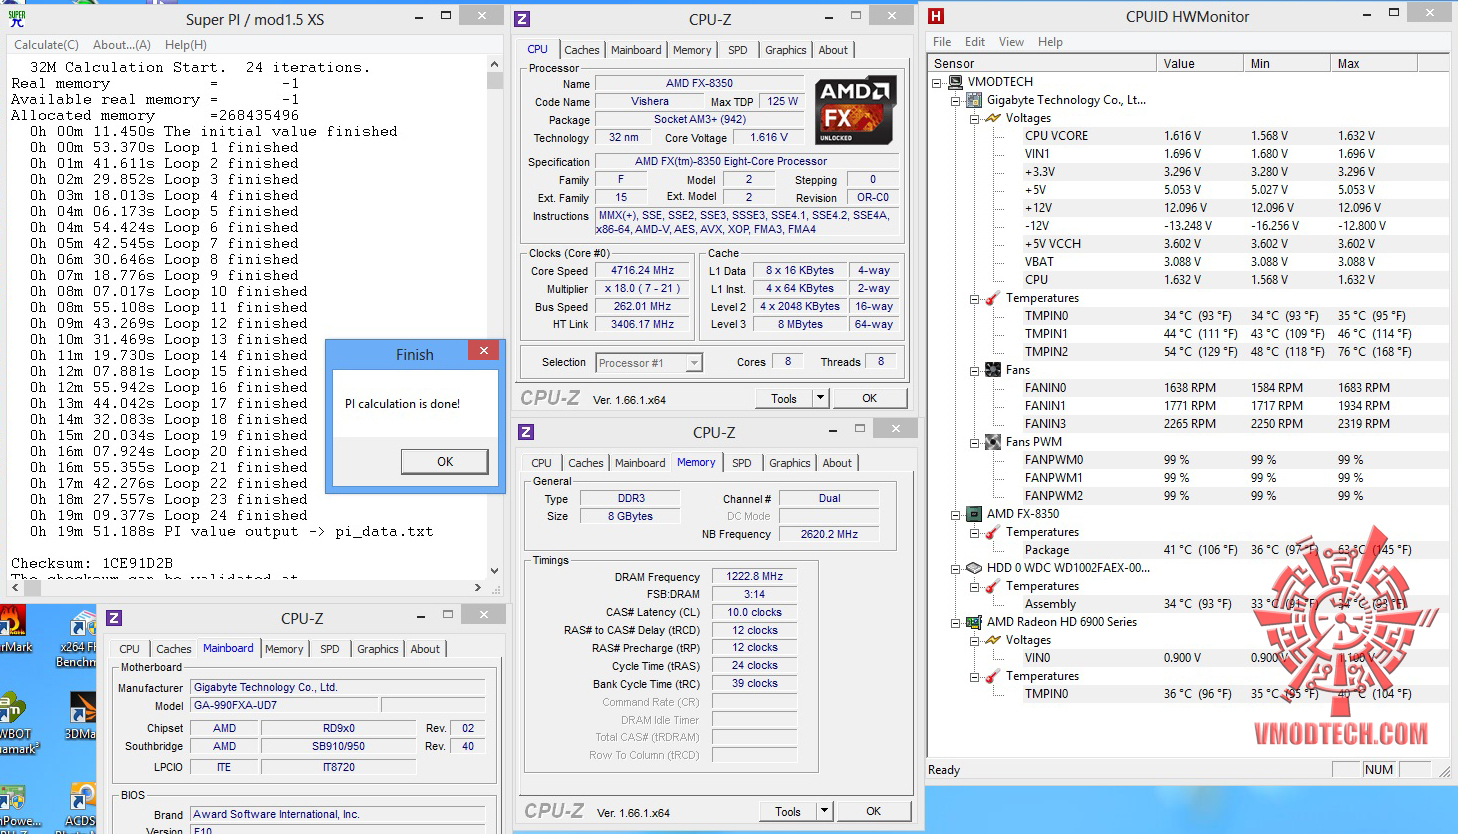1458x834 pixels.
Task: Click the lightning icon under AMD Radeon HD 6900
Action: point(993,640)
